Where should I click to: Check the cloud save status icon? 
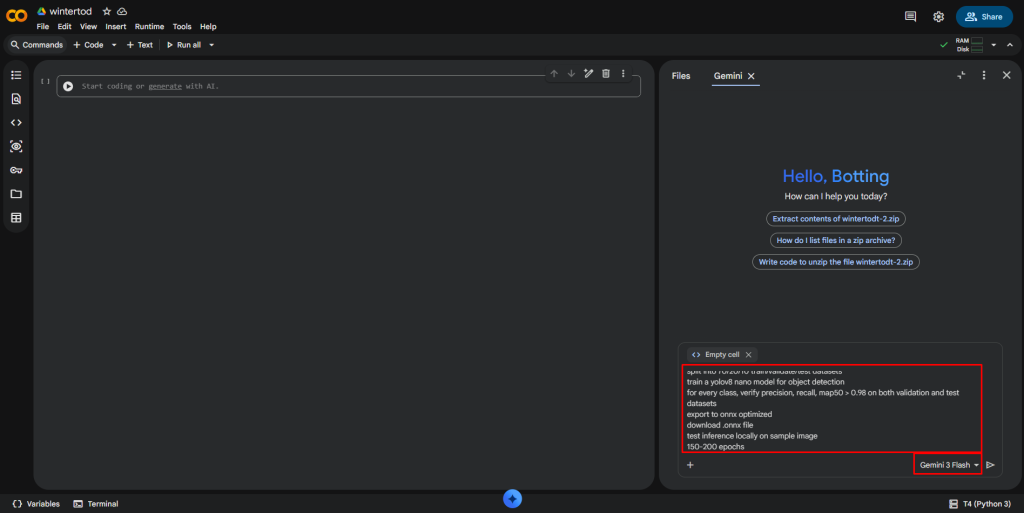pos(122,11)
